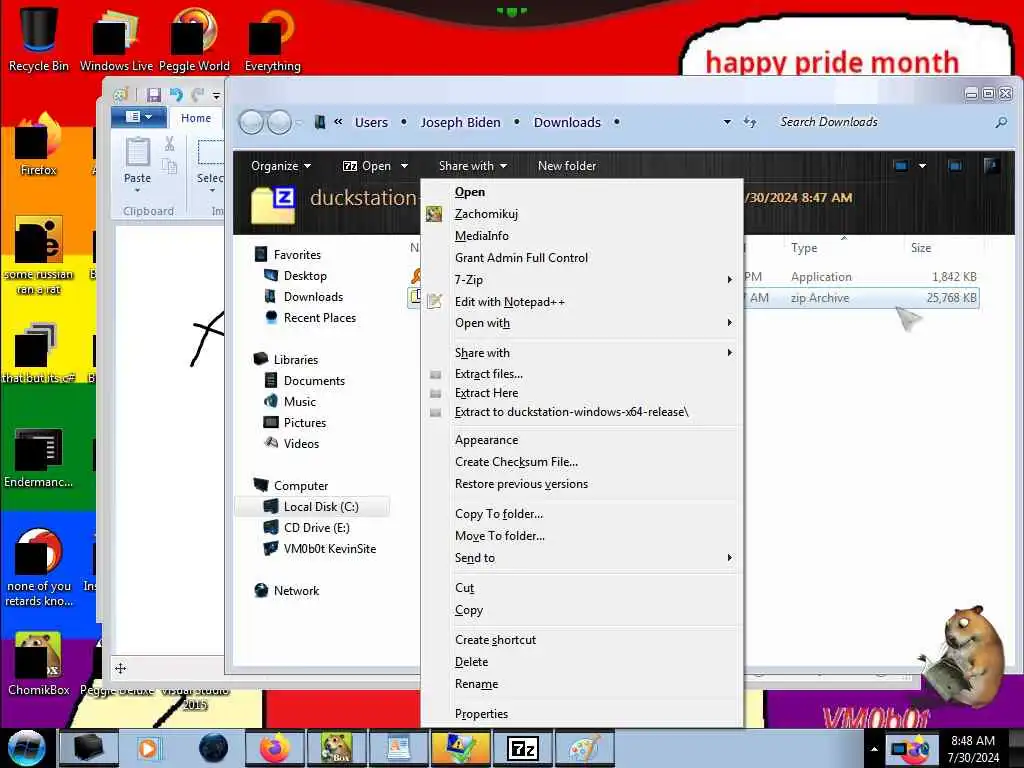Open the Firefox desktop shortcut
This screenshot has height=768, width=1024.
39,145
